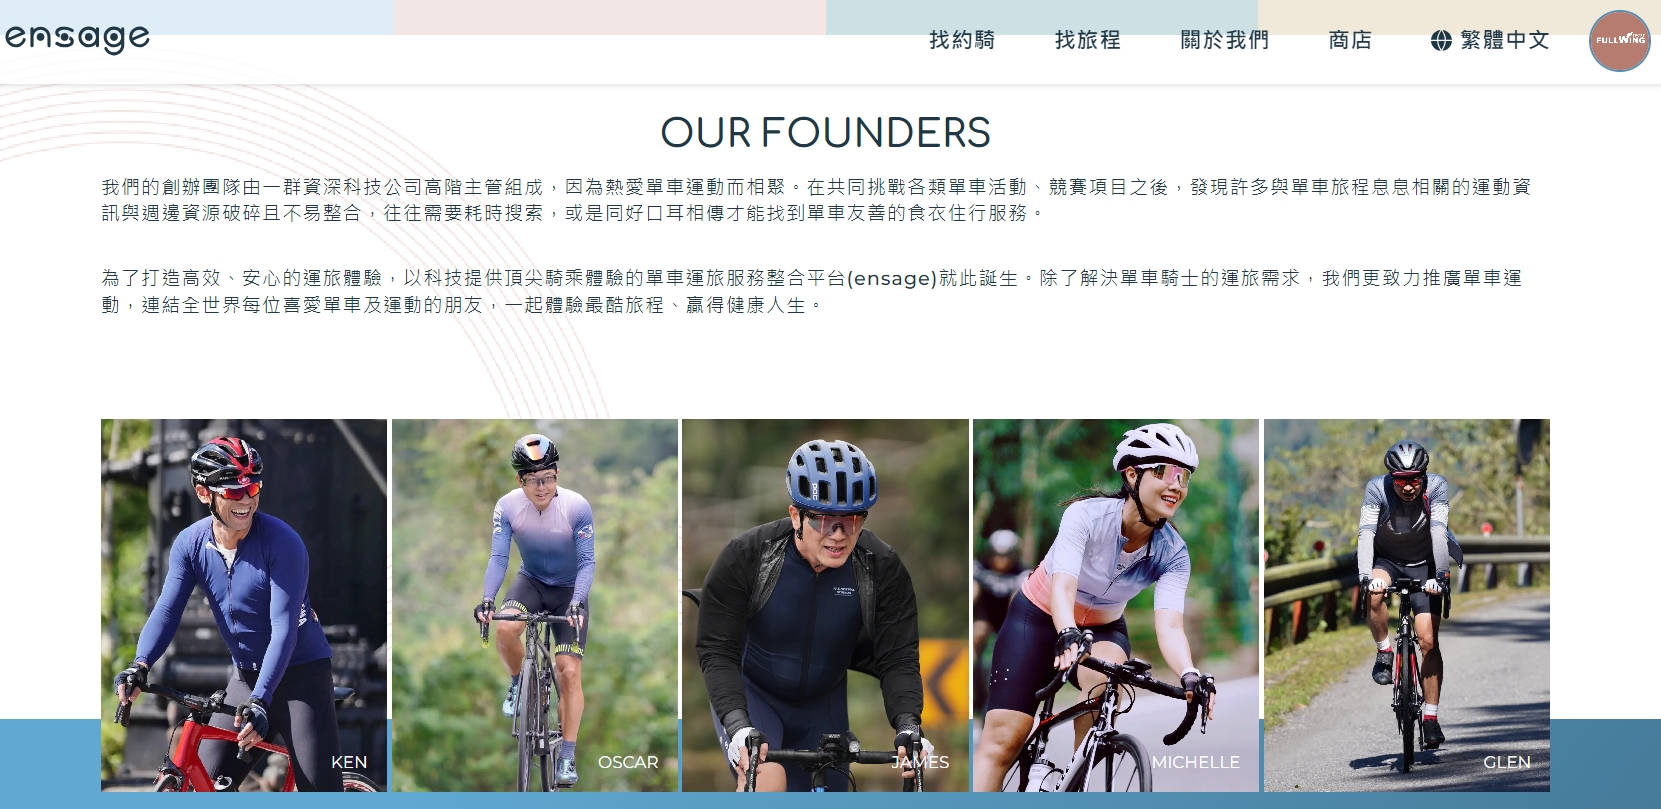Select GLEN founder photo
This screenshot has height=809, width=1661.
[1407, 605]
